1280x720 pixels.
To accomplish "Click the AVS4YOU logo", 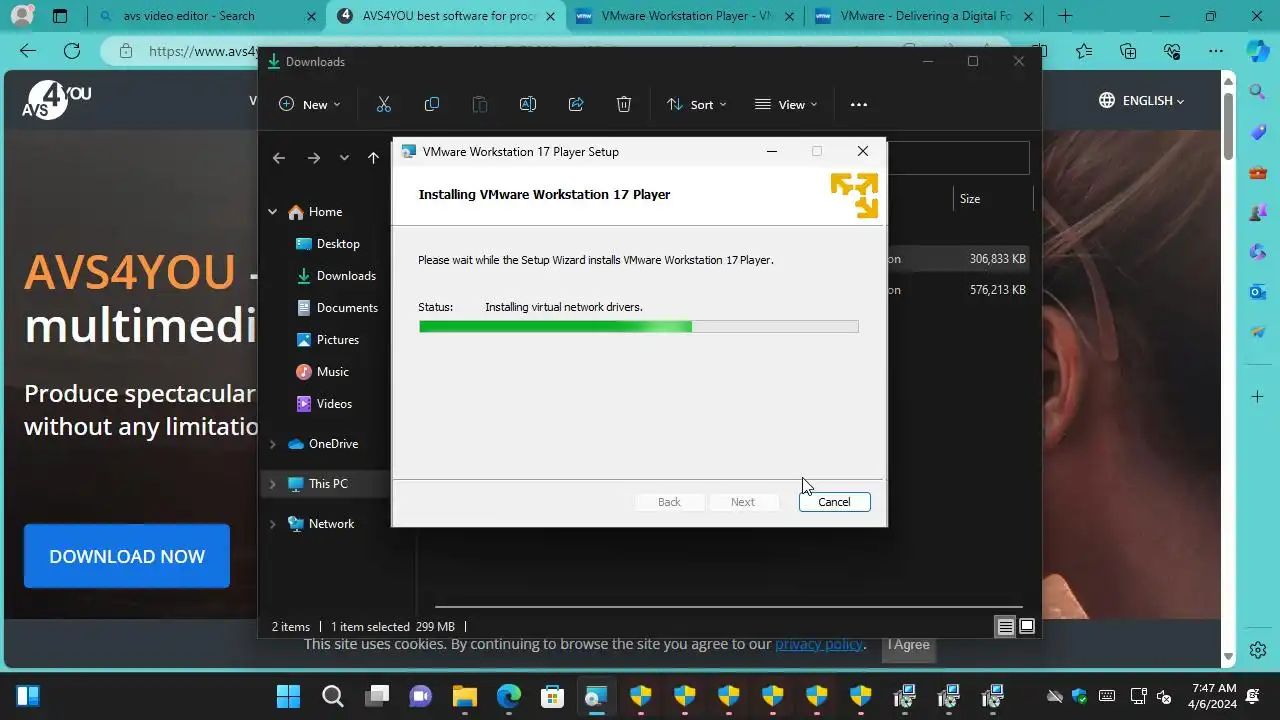I will (x=57, y=100).
